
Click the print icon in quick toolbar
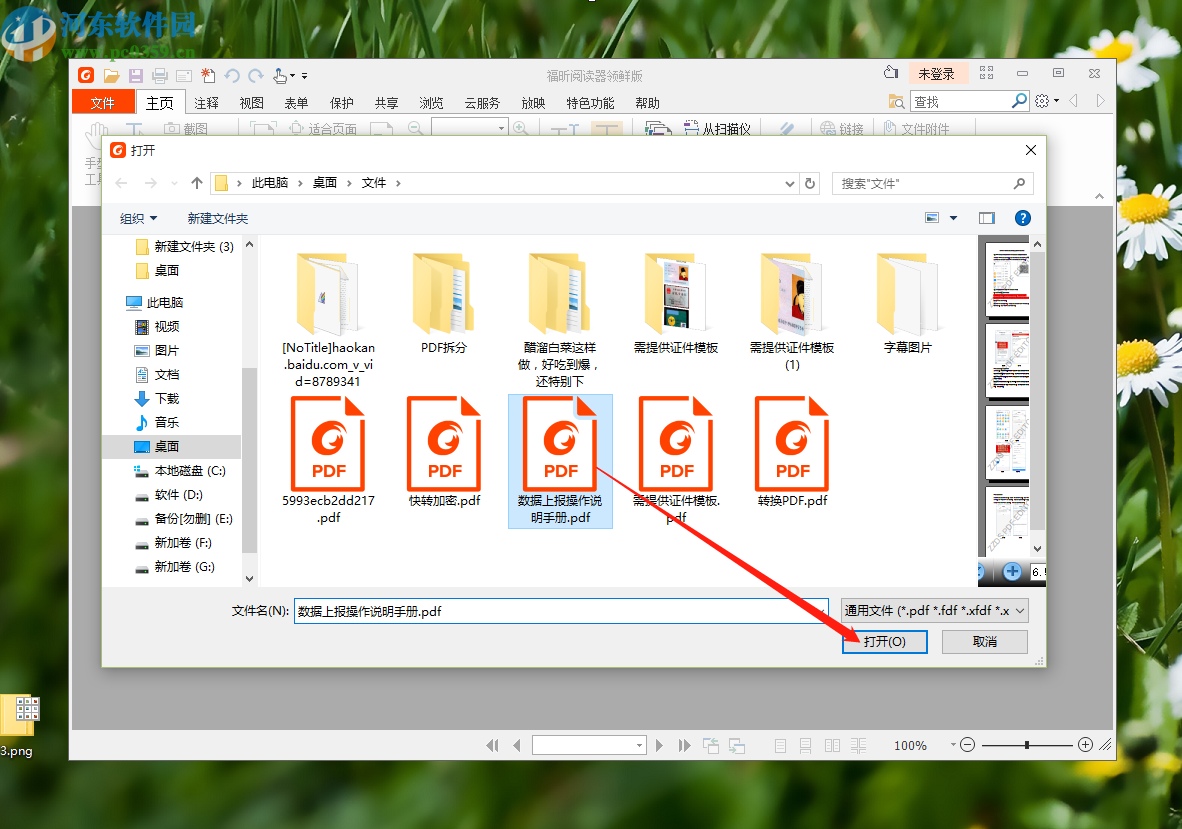point(160,75)
